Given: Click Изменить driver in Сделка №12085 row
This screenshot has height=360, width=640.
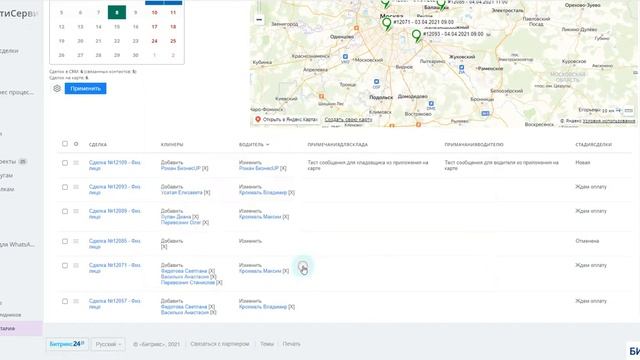Looking at the screenshot, I should point(250,241).
